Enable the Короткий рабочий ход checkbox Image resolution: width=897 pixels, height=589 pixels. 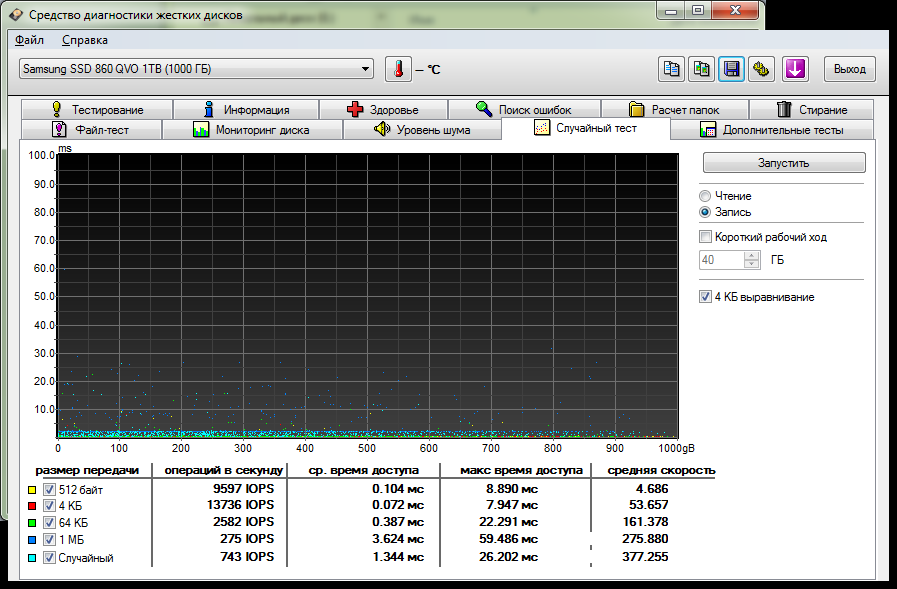(x=705, y=237)
